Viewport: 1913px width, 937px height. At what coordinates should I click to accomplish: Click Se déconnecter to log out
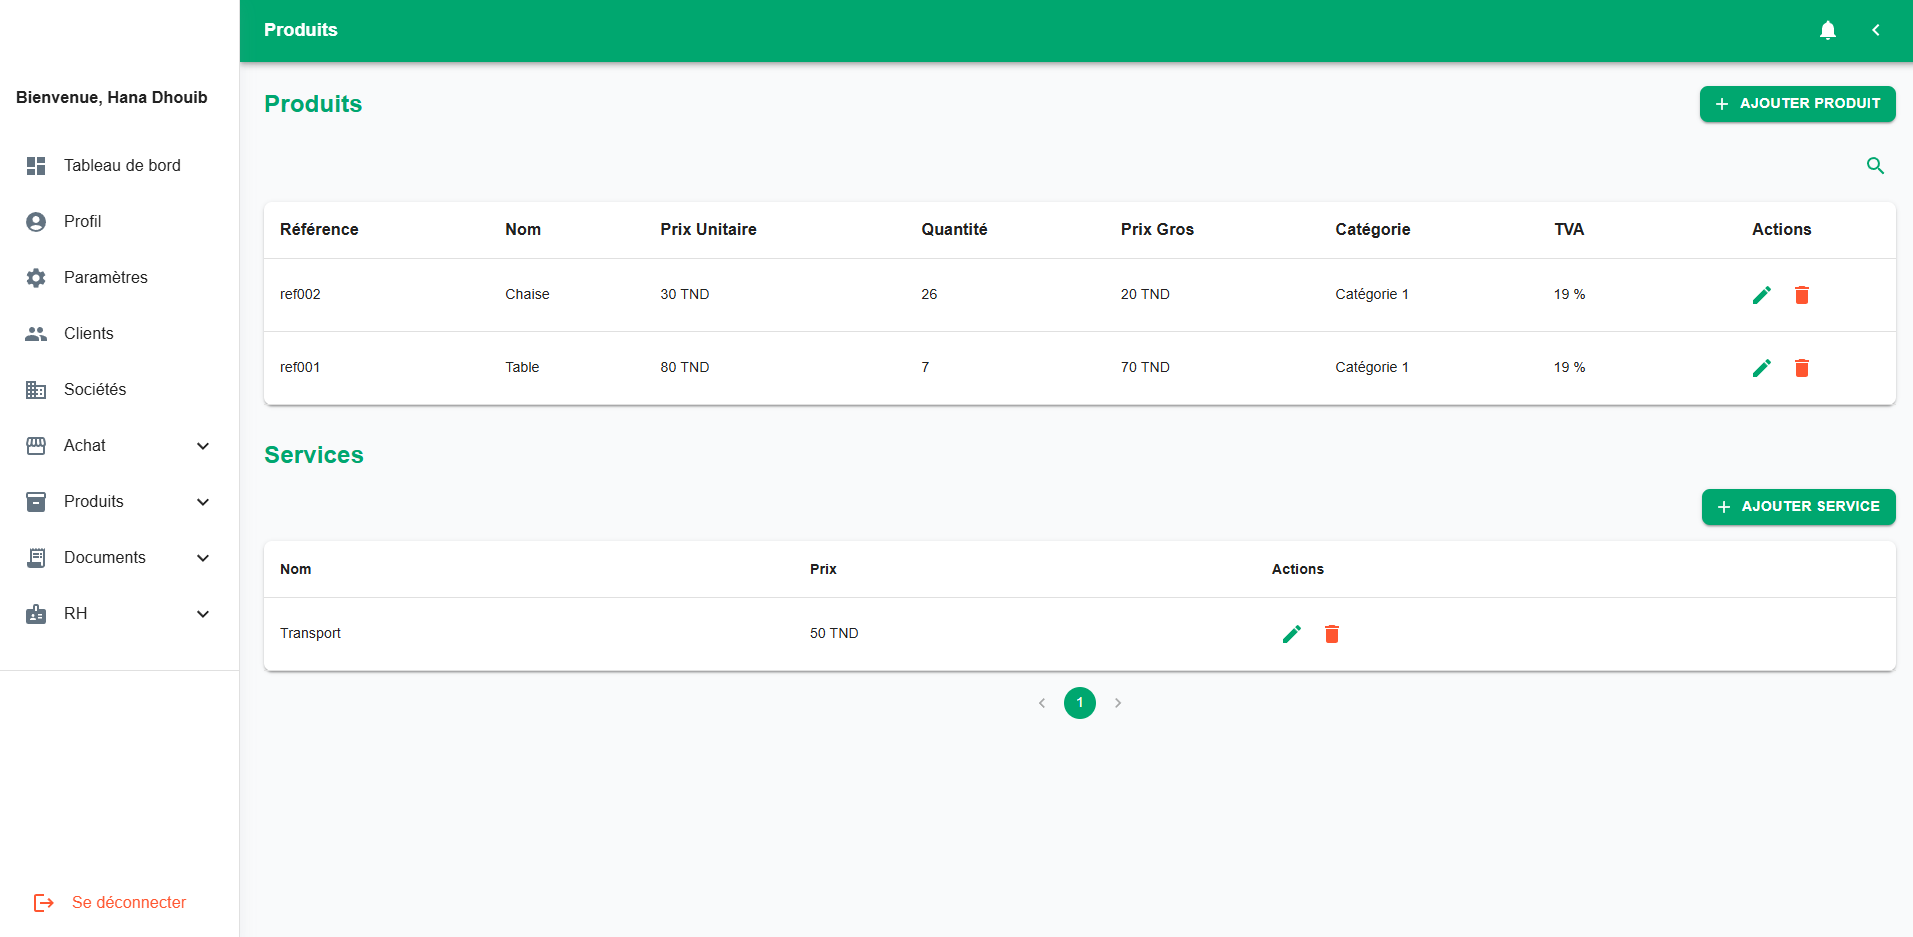[128, 901]
